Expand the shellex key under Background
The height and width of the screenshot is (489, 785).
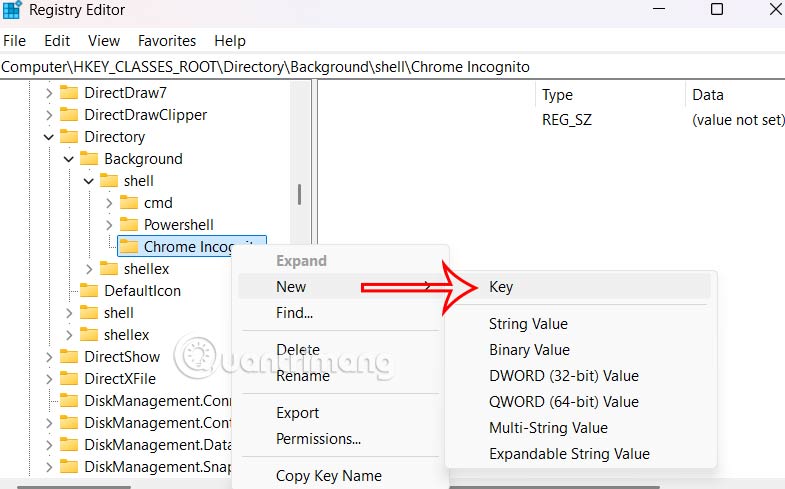click(x=89, y=269)
